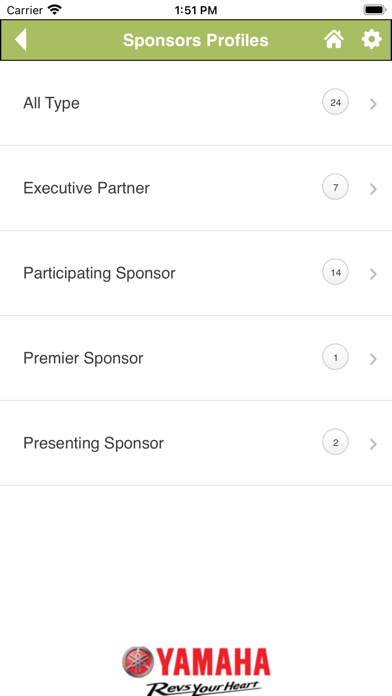The image size is (392, 696).
Task: Expand chevron beside Executive Partner
Action: [x=373, y=189]
